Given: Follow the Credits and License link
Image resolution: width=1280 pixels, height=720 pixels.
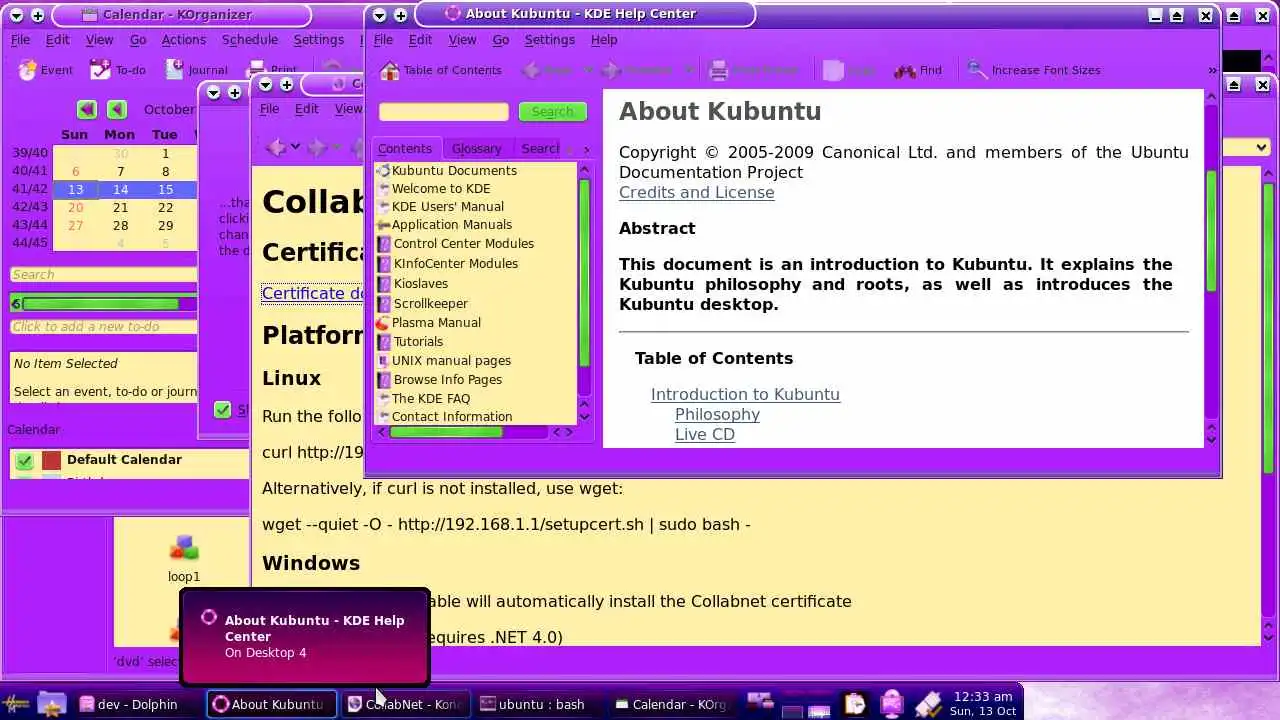Looking at the screenshot, I should pos(696,192).
